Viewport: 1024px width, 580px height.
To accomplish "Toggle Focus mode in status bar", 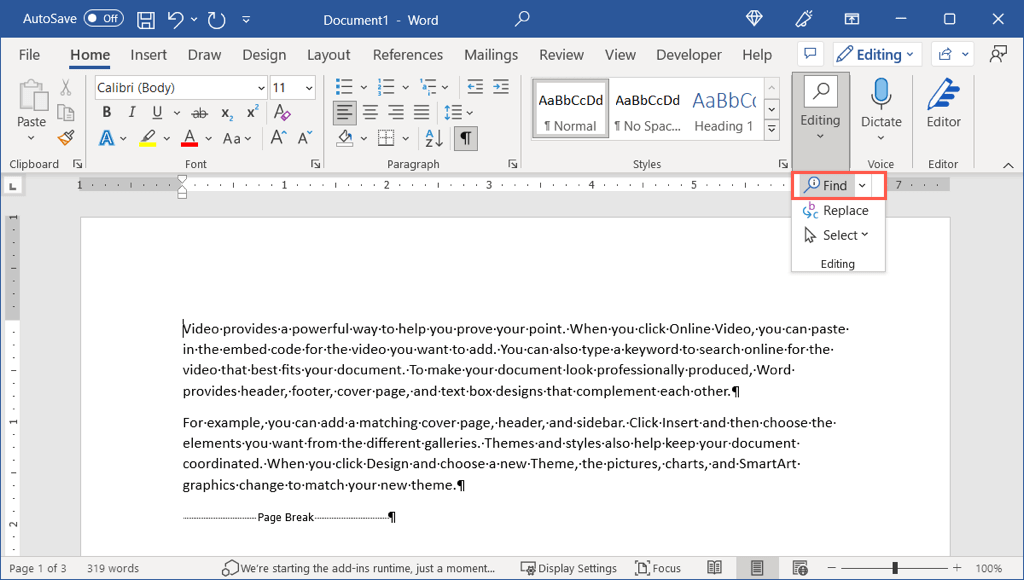I will click(x=657, y=568).
